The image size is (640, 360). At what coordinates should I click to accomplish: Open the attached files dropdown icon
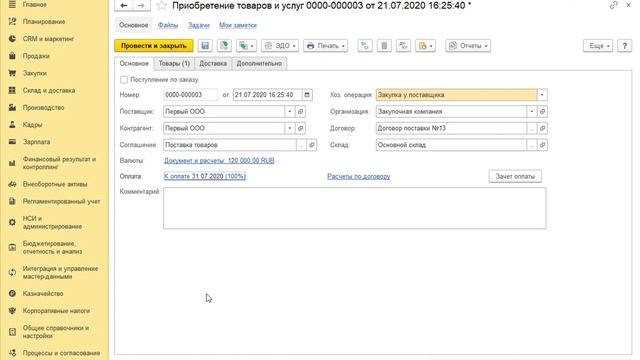[x=425, y=46]
